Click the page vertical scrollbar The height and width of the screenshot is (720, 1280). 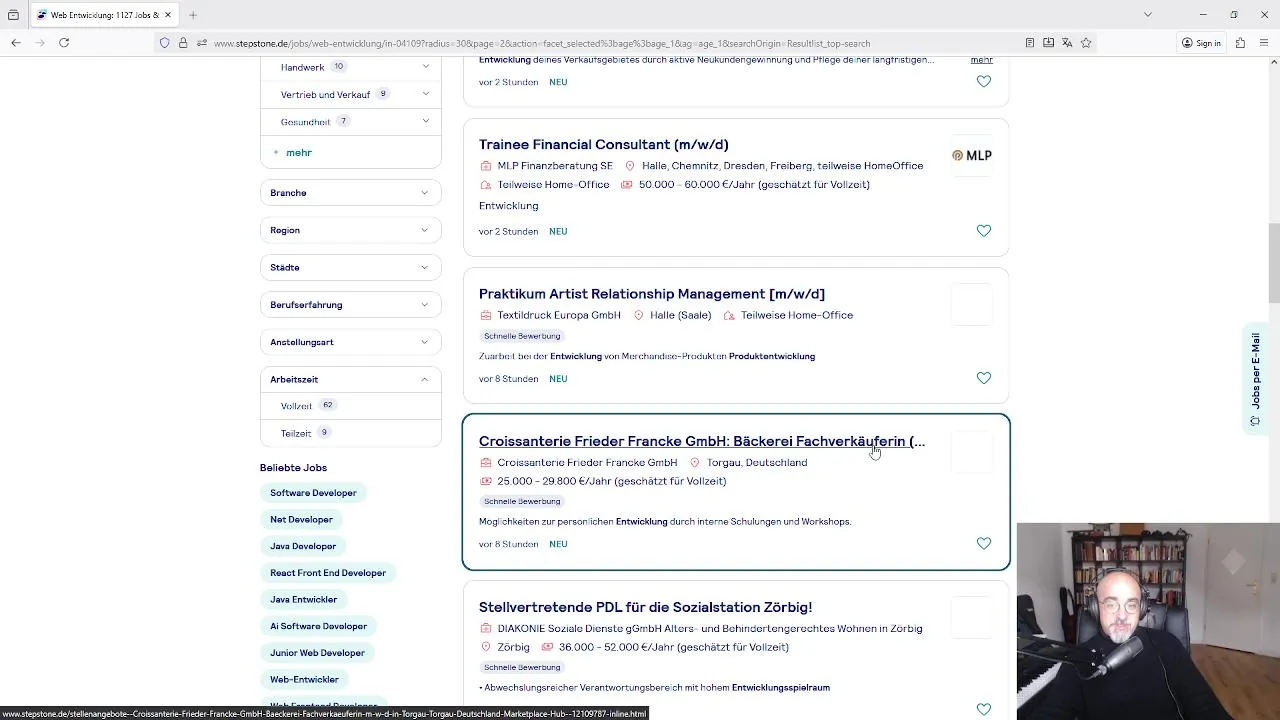click(1273, 262)
